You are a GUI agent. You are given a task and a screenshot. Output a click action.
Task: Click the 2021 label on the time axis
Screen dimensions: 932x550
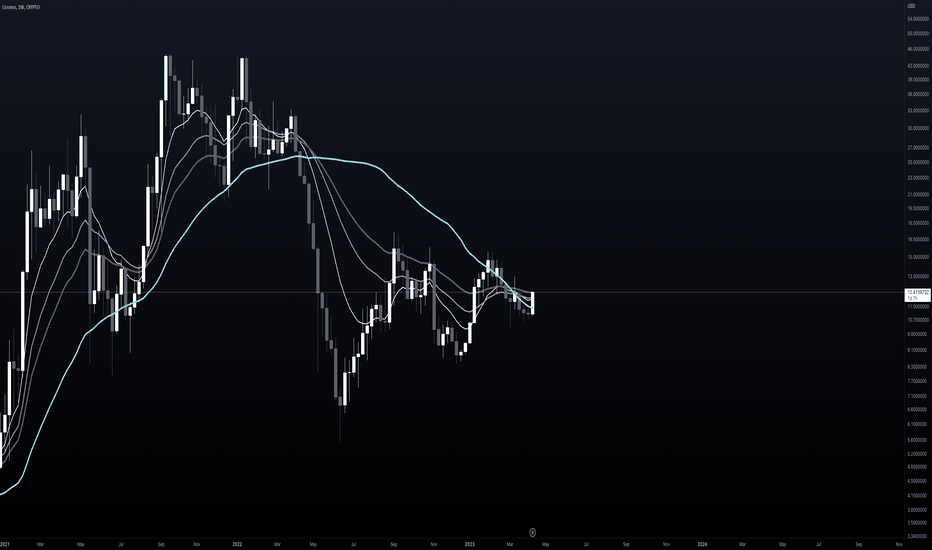(x=5, y=544)
